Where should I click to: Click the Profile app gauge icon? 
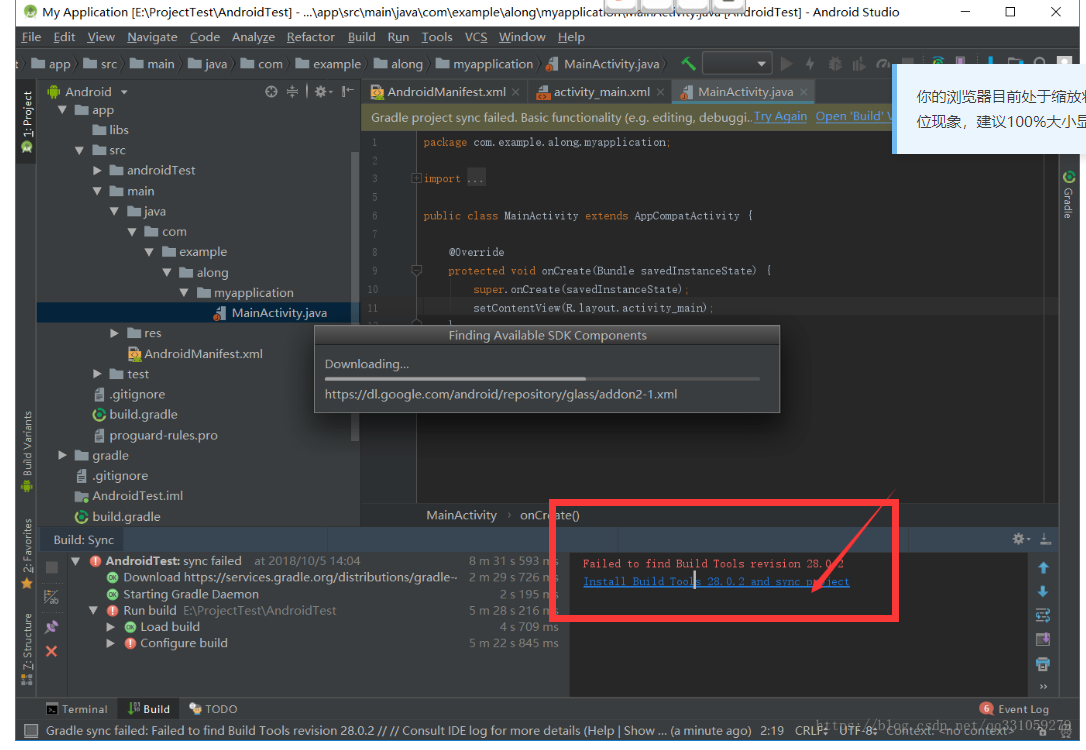[882, 64]
